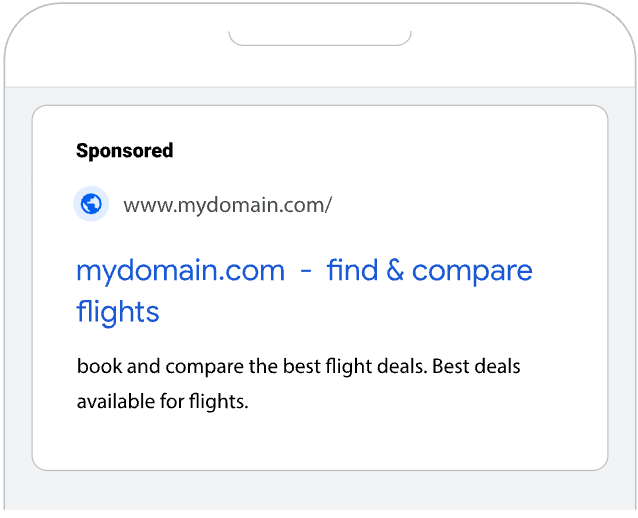Click 'find & compare' in the ad headline
Screen dimensions: 638x518
[429, 270]
